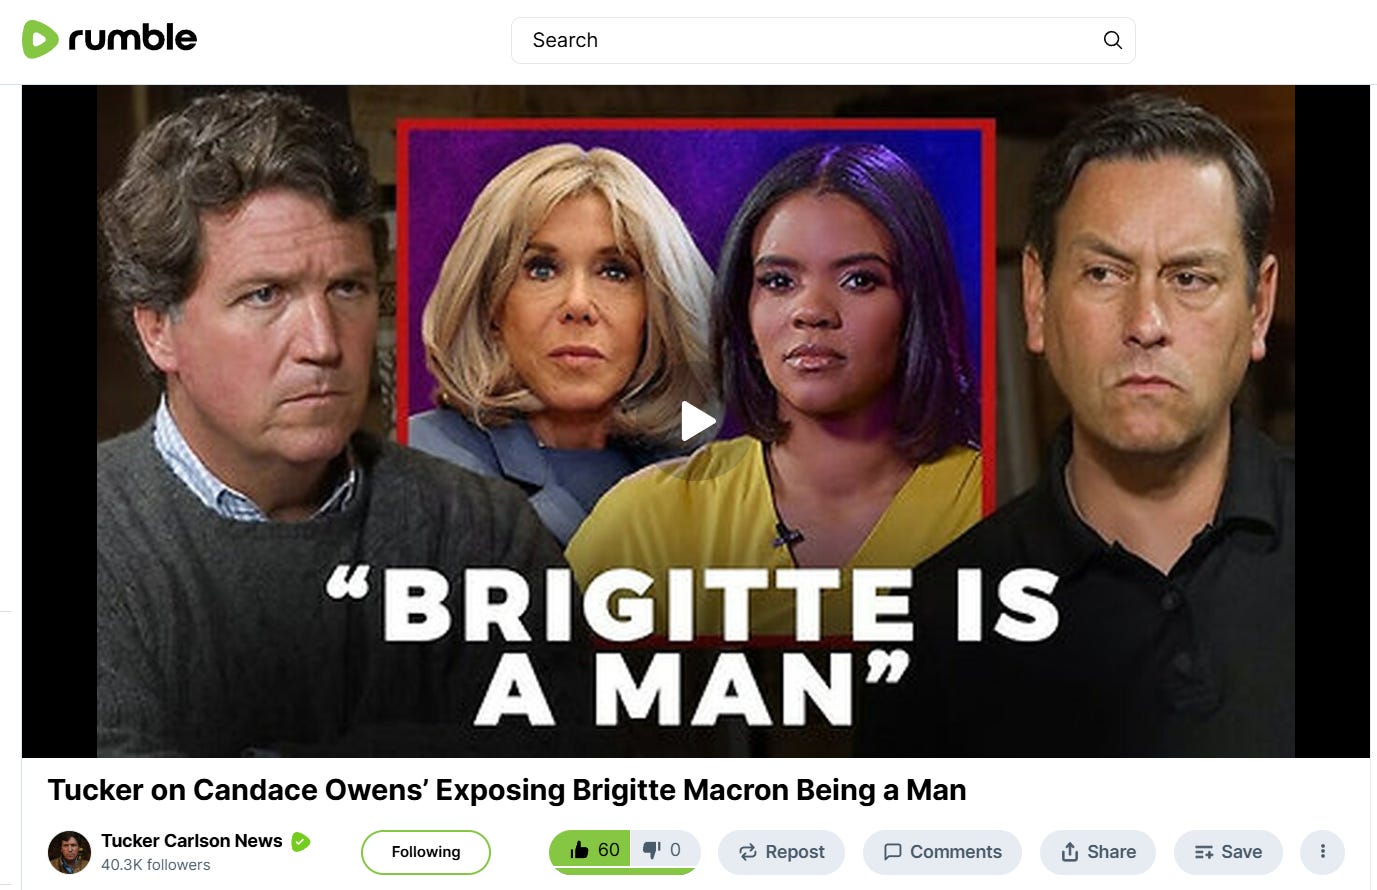Start the video with the center play button
The width and height of the screenshot is (1377, 890).
(697, 421)
